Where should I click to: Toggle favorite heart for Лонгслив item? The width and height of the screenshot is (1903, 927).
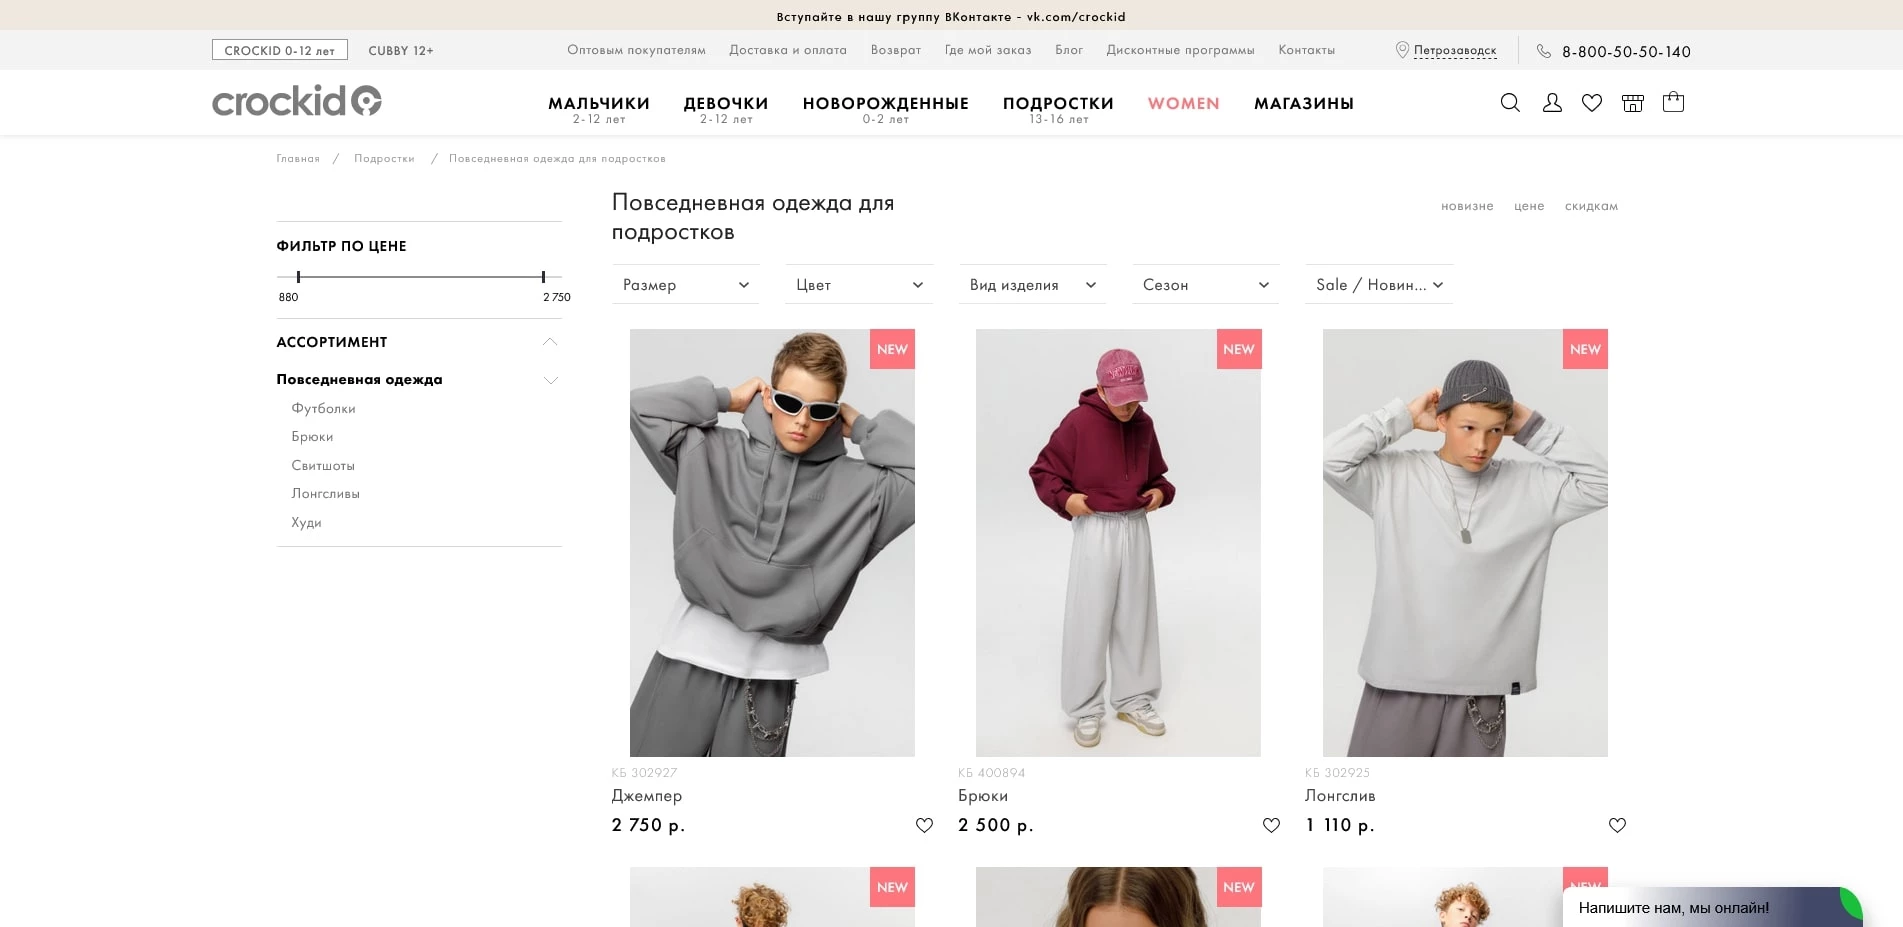coord(1617,825)
